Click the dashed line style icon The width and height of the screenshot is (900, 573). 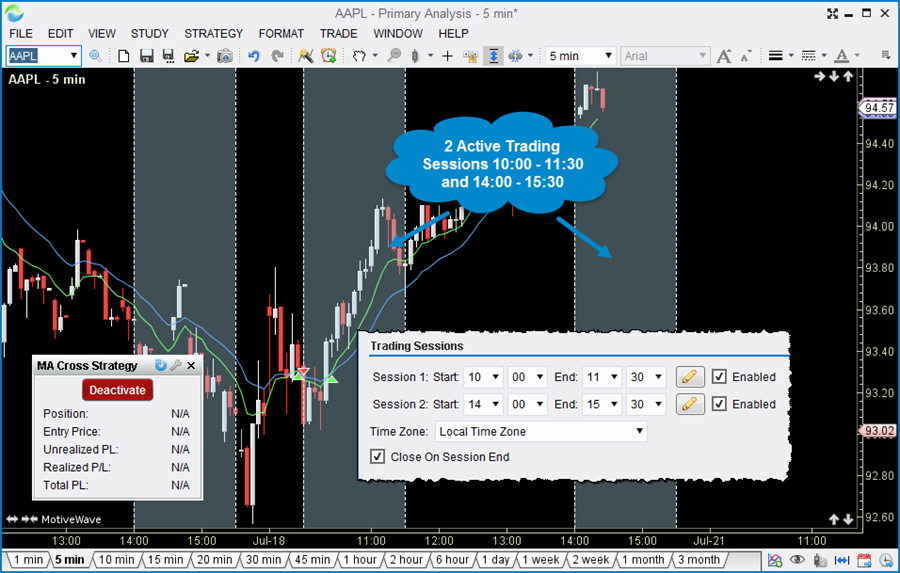[x=809, y=56]
